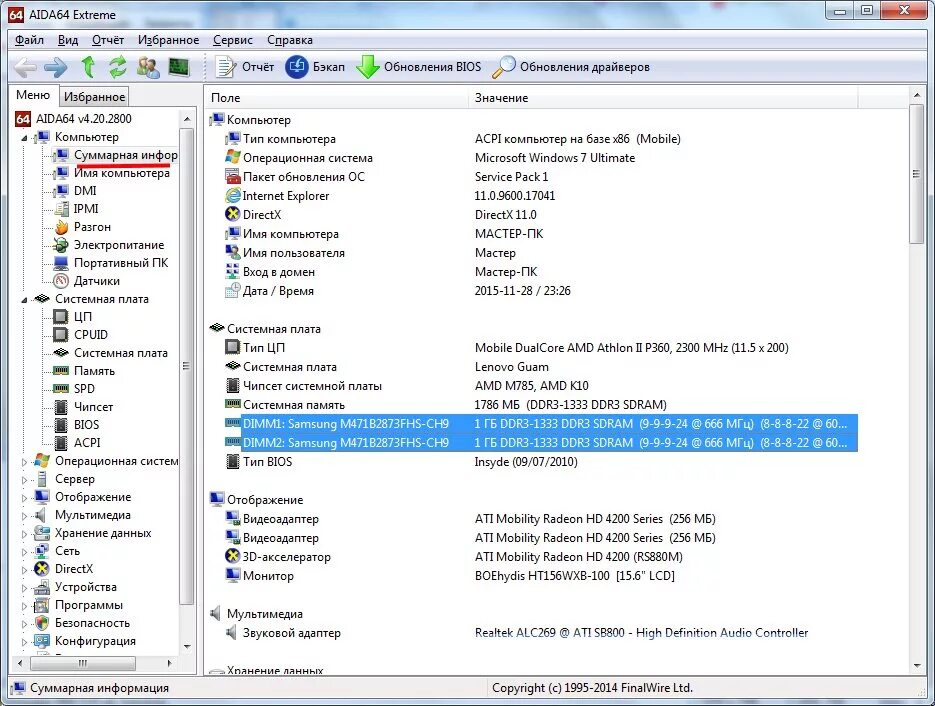This screenshot has width=935, height=706.
Task: Open the Отчёт menu in menu bar
Action: pos(108,40)
